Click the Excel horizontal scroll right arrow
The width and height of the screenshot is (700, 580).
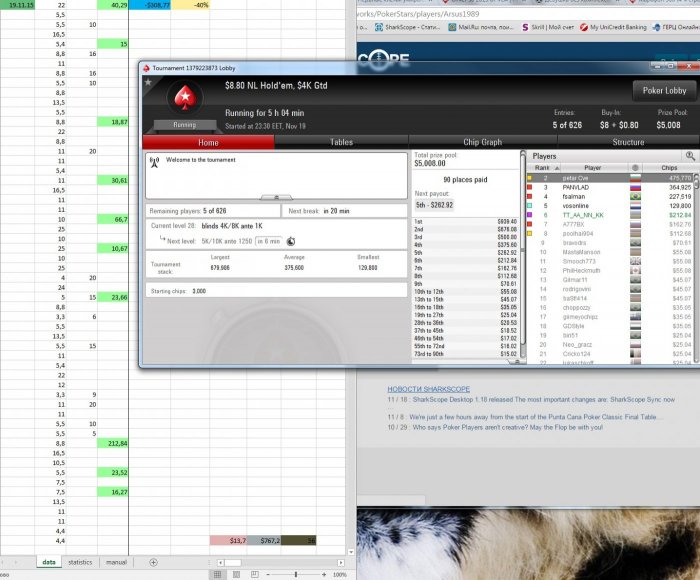[341, 563]
